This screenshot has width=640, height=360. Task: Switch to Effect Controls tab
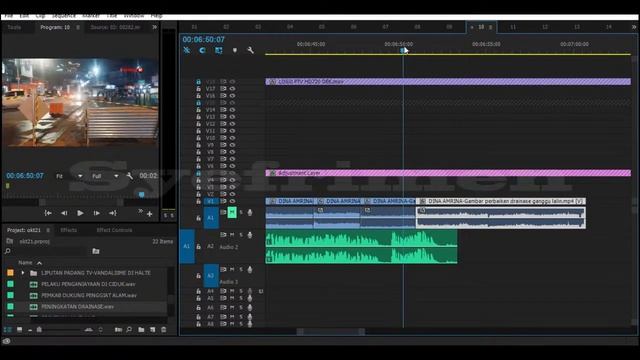coord(114,230)
